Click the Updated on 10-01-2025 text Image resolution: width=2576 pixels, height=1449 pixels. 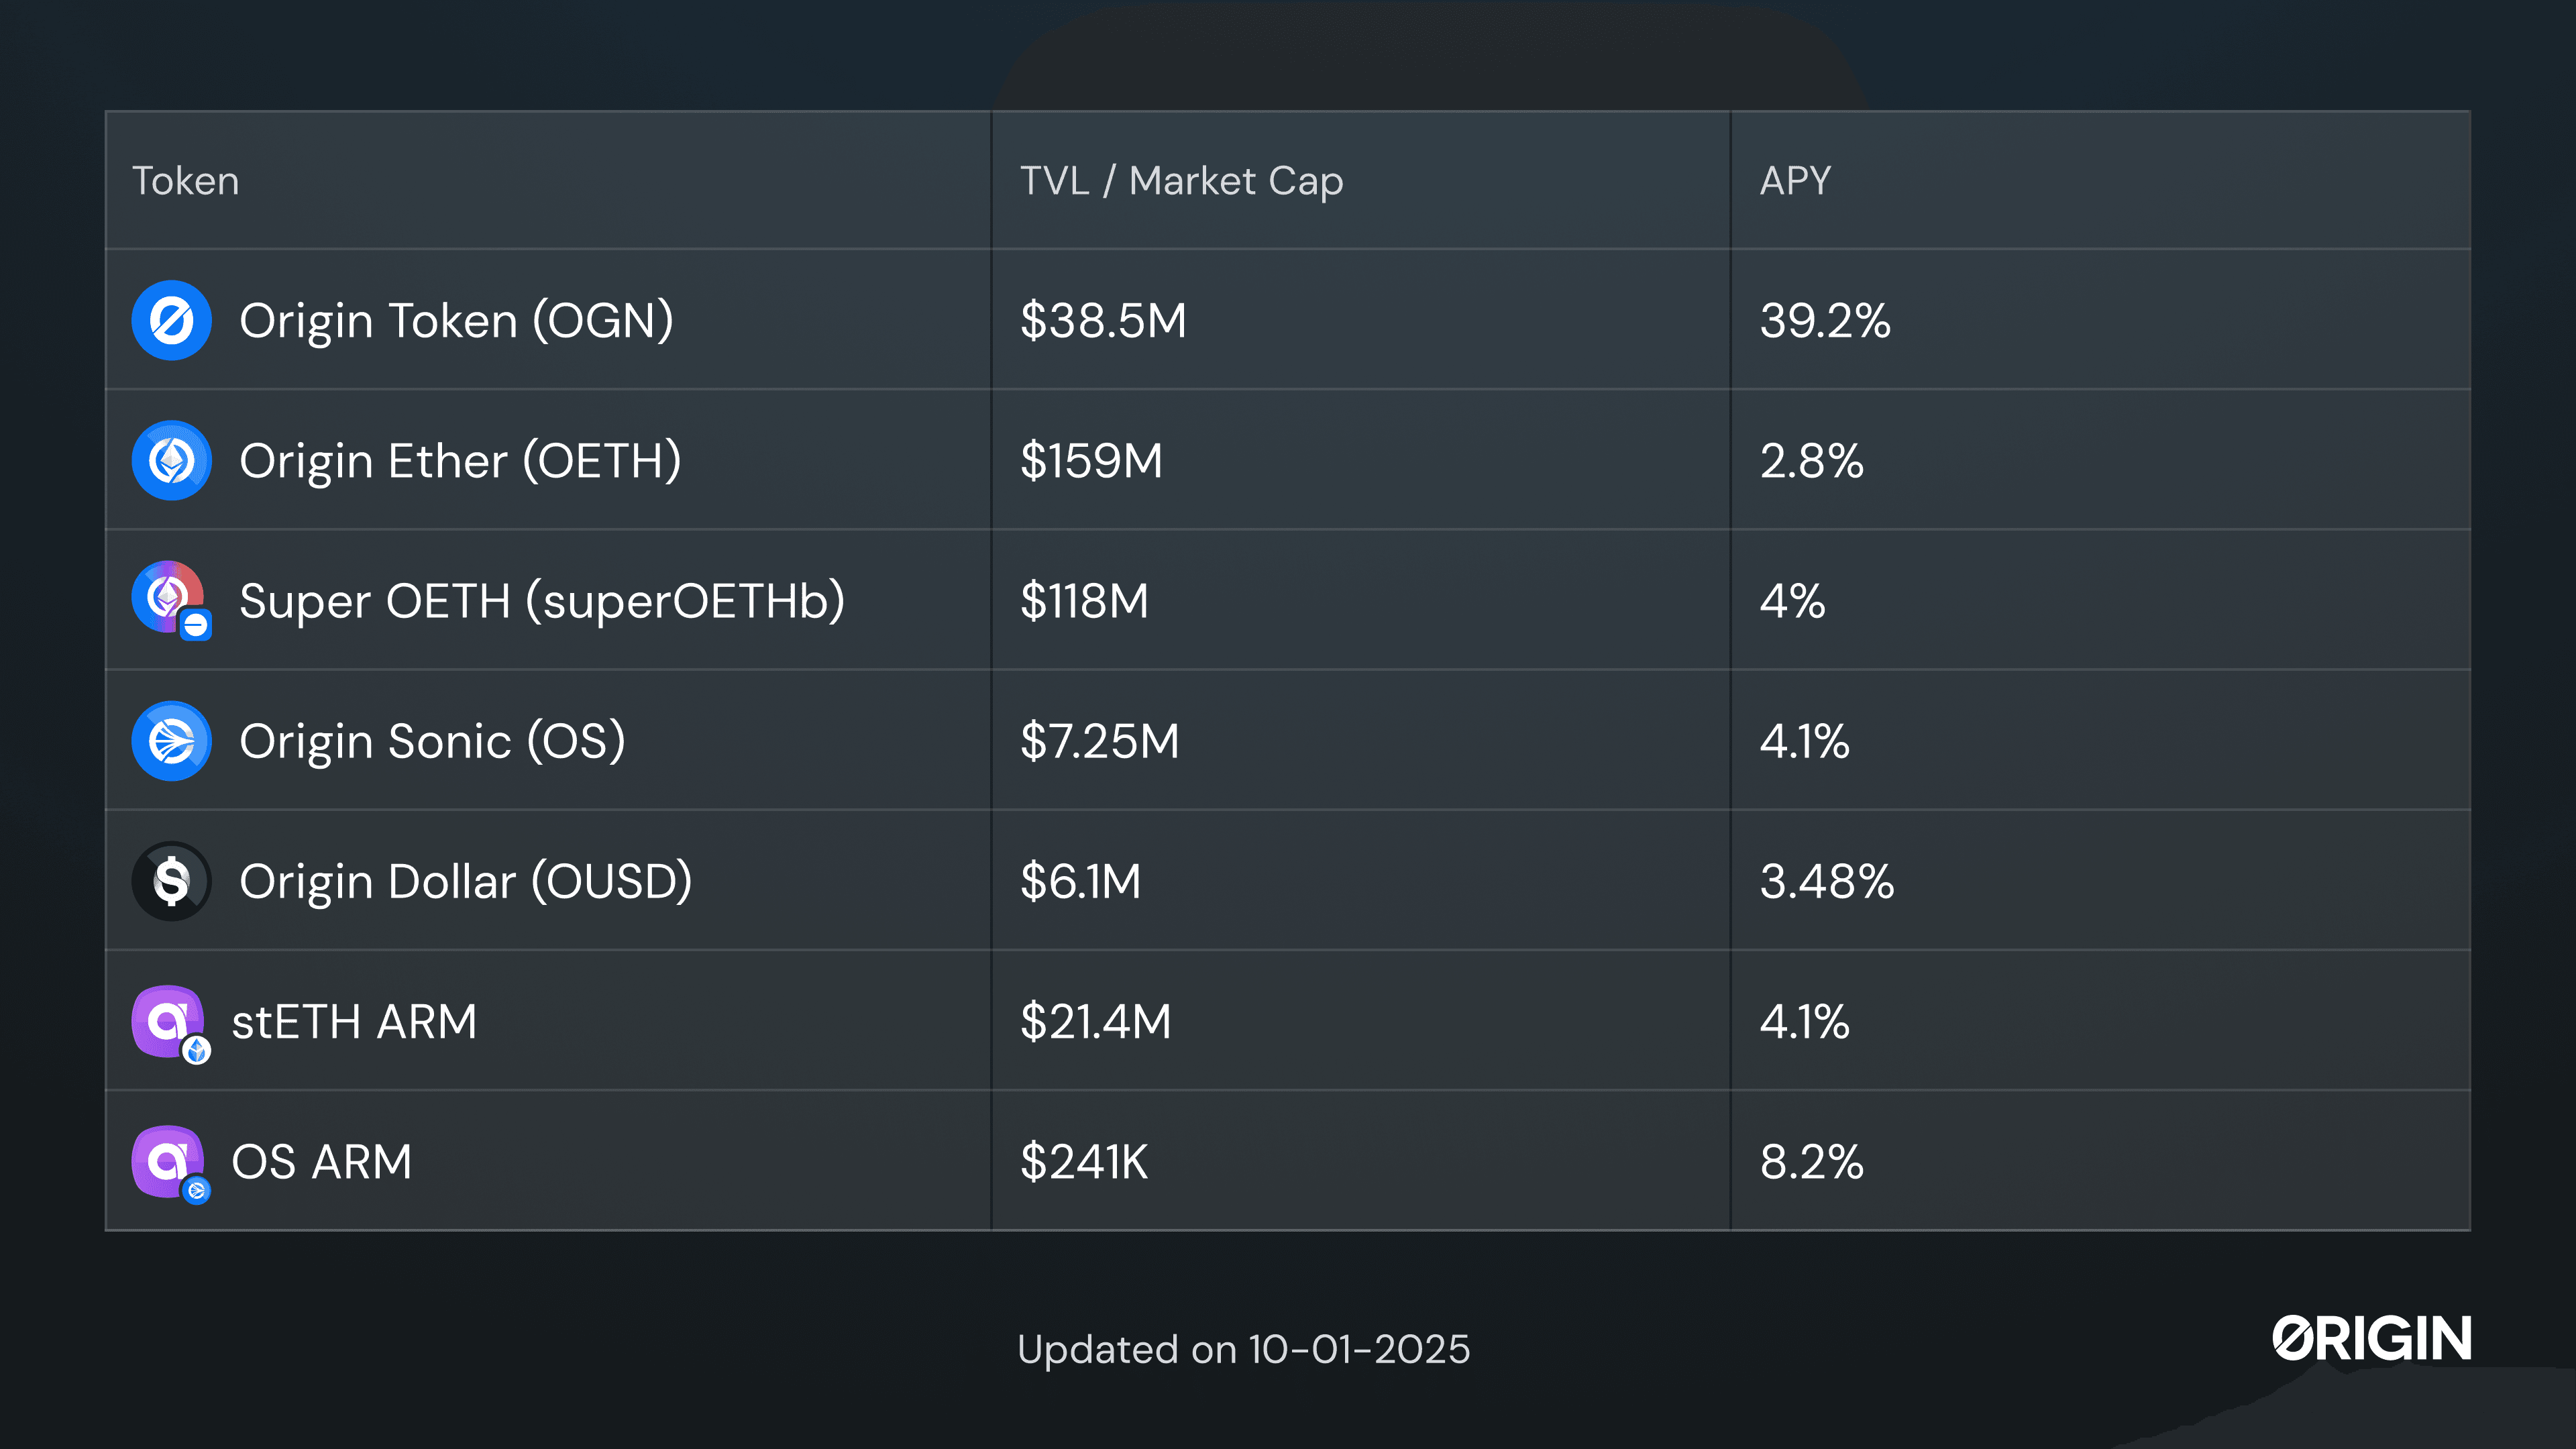tap(1243, 1349)
